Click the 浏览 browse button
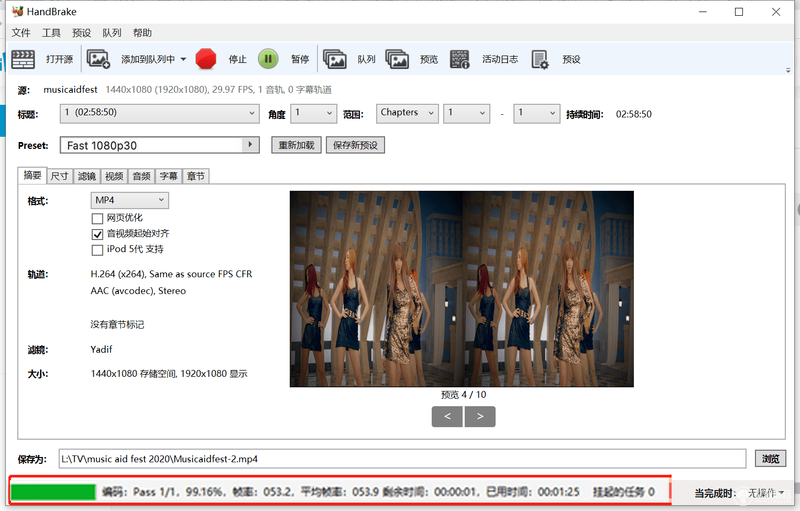 tap(770, 458)
